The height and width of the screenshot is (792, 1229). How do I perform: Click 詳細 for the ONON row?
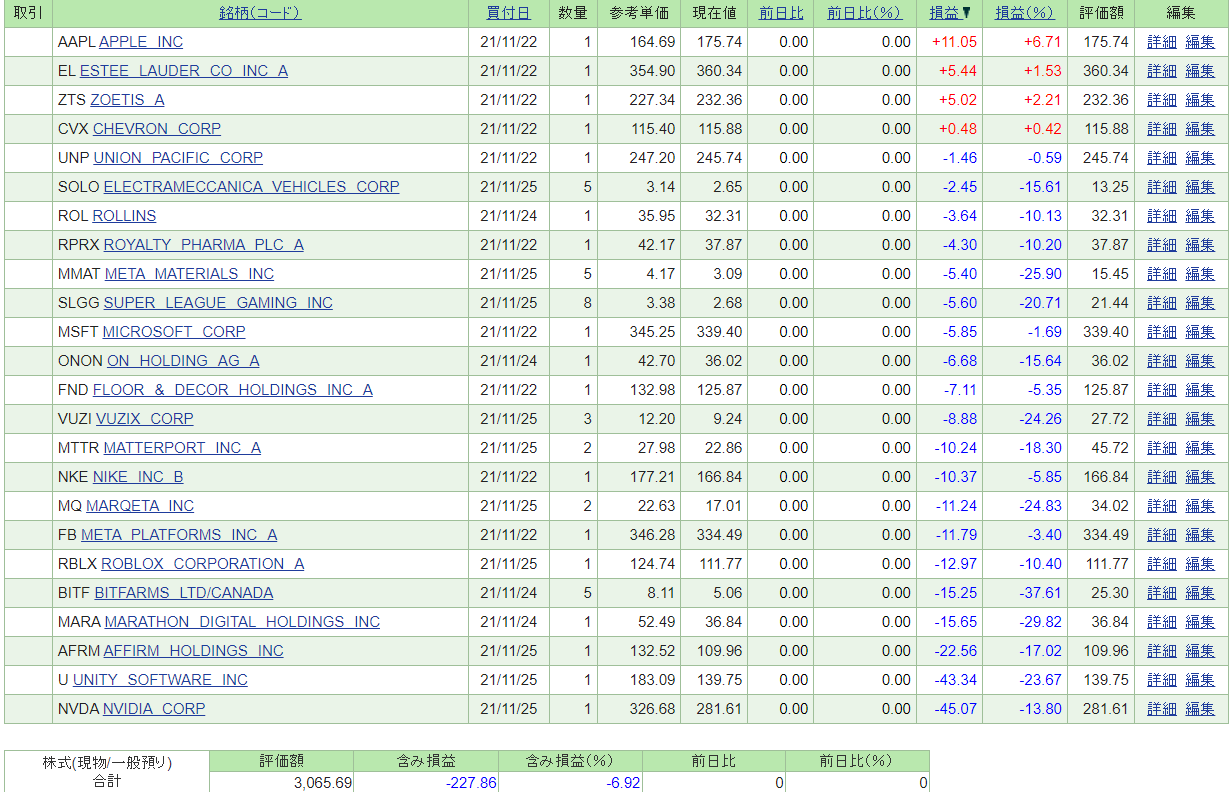click(1162, 361)
